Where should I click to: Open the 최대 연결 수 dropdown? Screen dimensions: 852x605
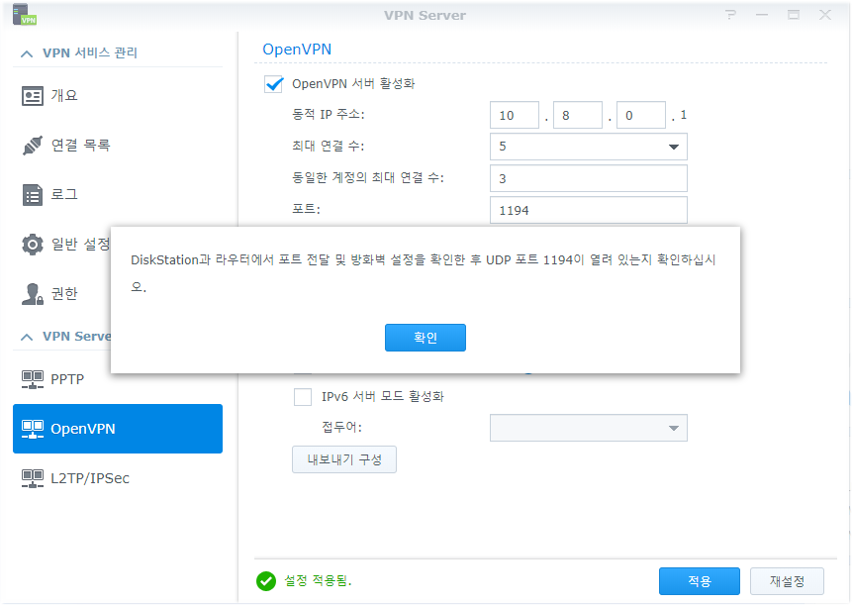click(x=588, y=147)
